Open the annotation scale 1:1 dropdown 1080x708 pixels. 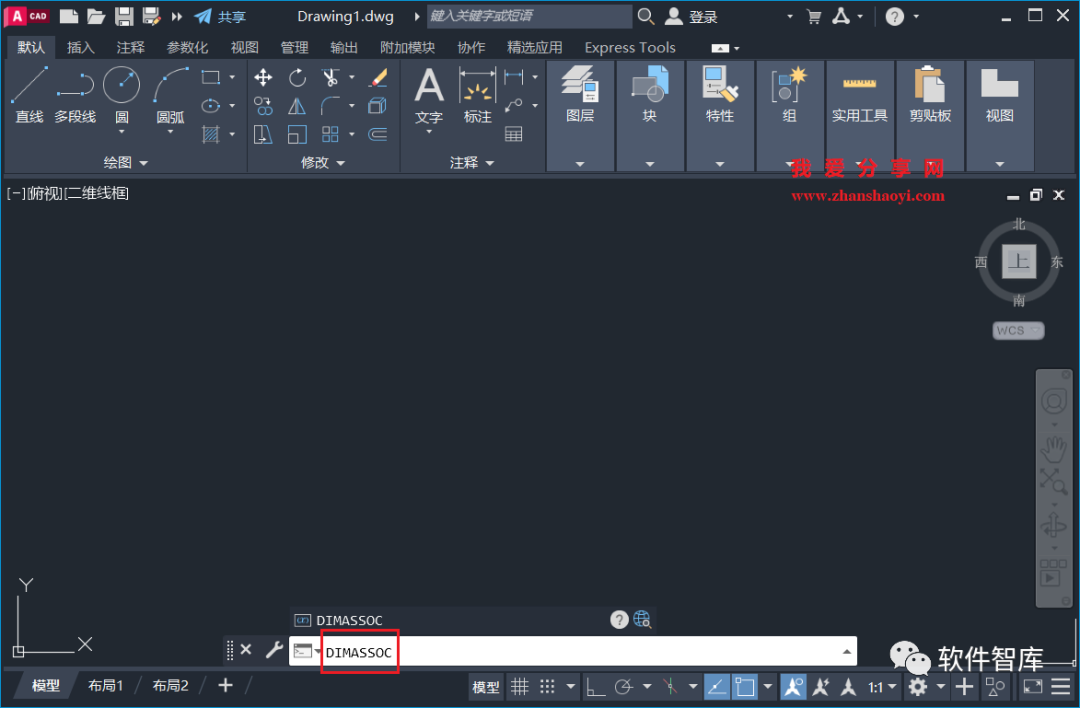[878, 686]
